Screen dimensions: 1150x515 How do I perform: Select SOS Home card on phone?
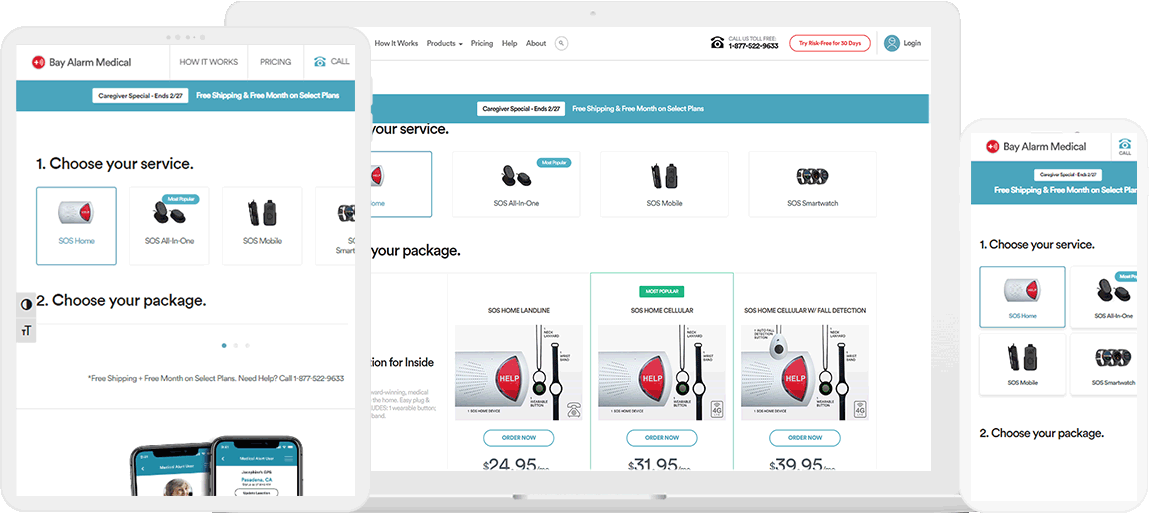click(1022, 297)
